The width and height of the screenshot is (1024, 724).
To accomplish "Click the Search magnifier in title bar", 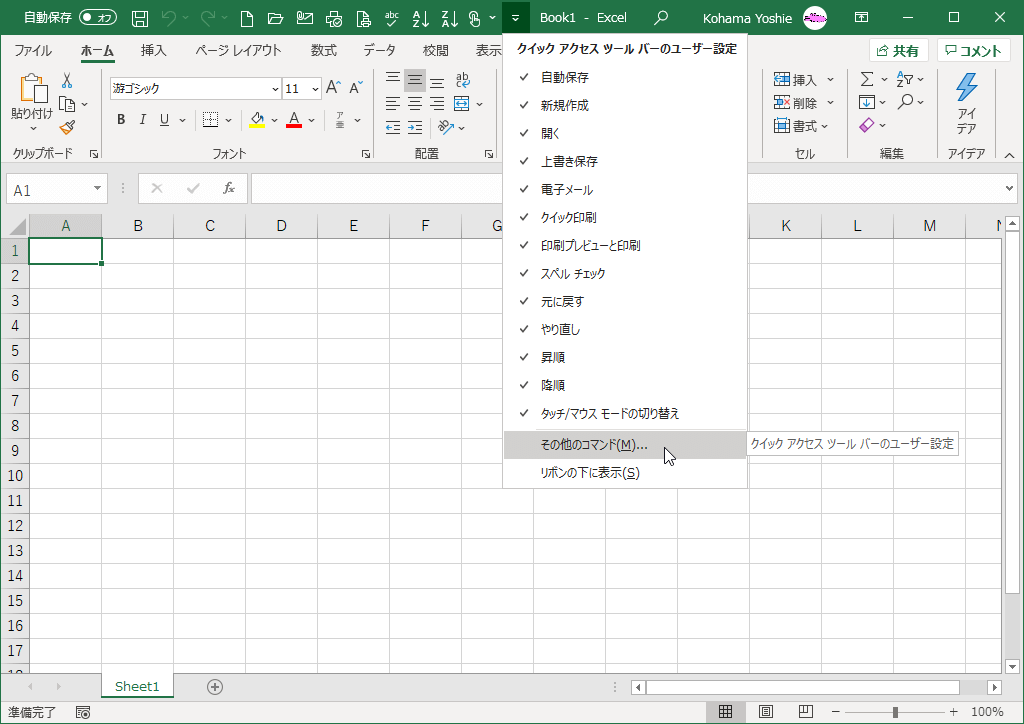I will 661,18.
